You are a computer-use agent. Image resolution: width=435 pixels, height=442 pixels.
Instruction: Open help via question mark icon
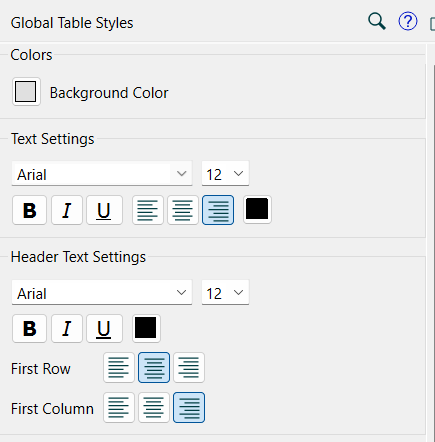coord(408,21)
